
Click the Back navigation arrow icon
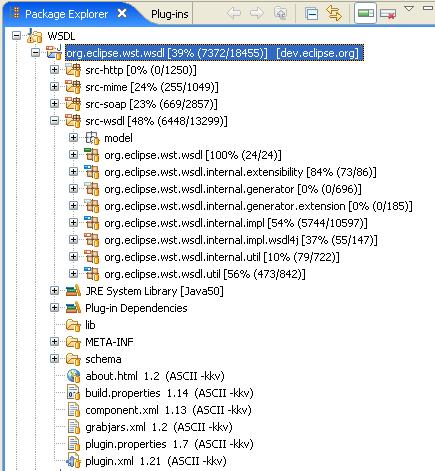(234, 13)
